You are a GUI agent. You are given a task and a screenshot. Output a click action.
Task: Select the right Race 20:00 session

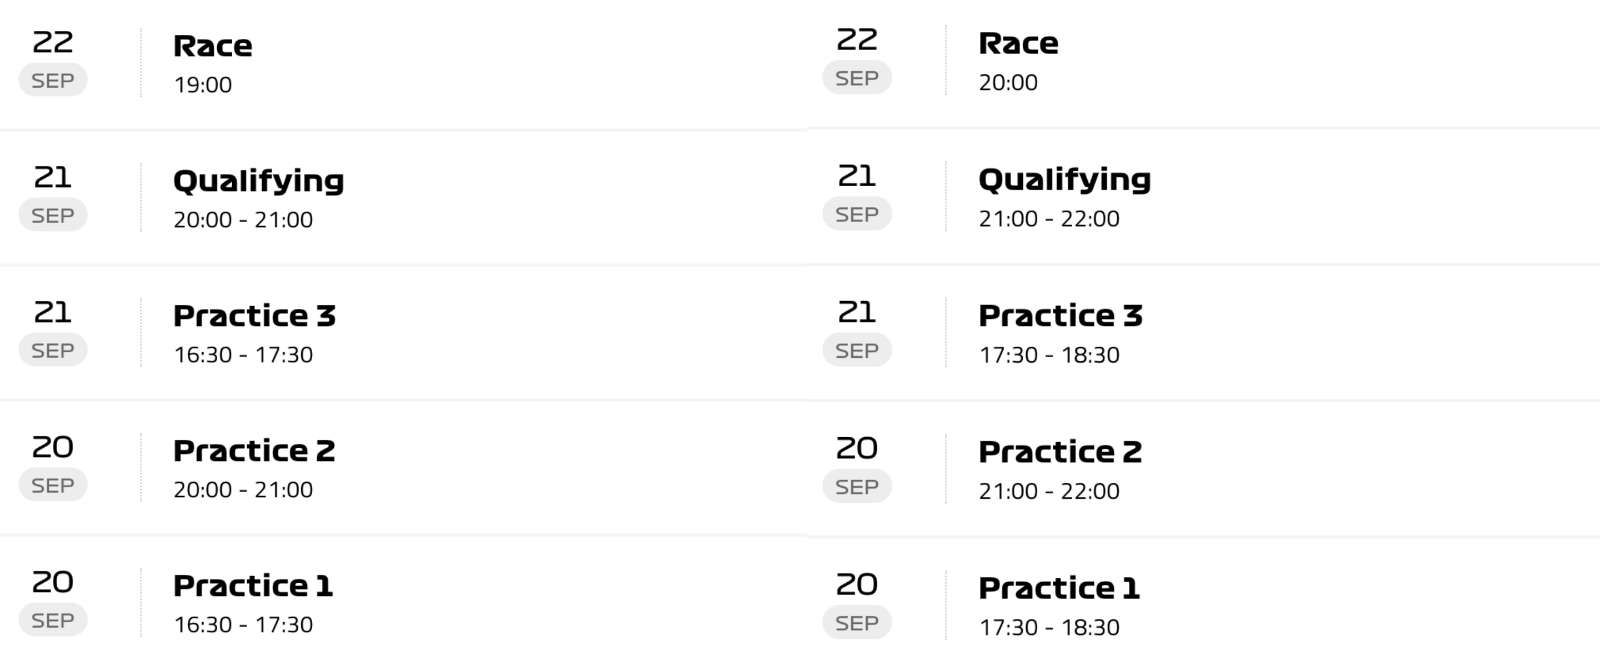click(x=1203, y=63)
